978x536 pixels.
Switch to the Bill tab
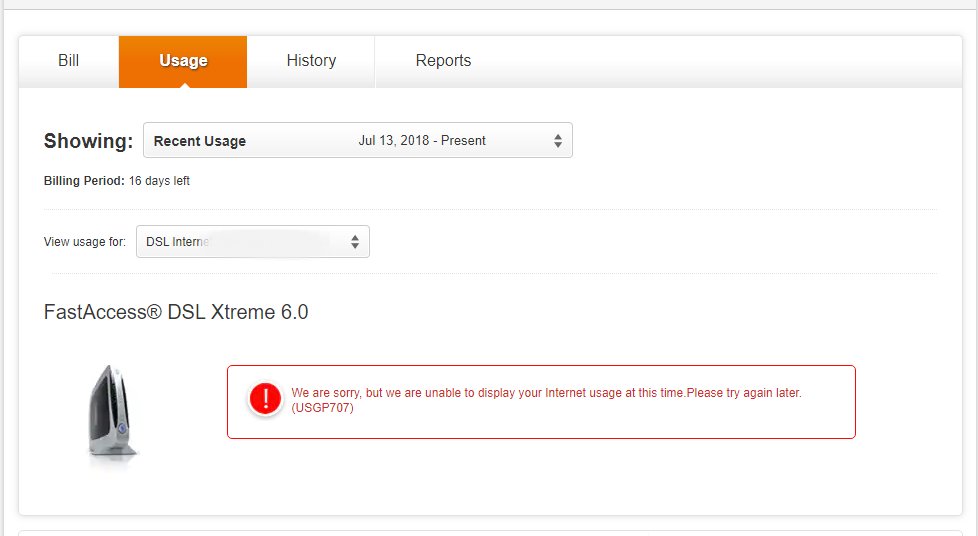click(x=69, y=61)
